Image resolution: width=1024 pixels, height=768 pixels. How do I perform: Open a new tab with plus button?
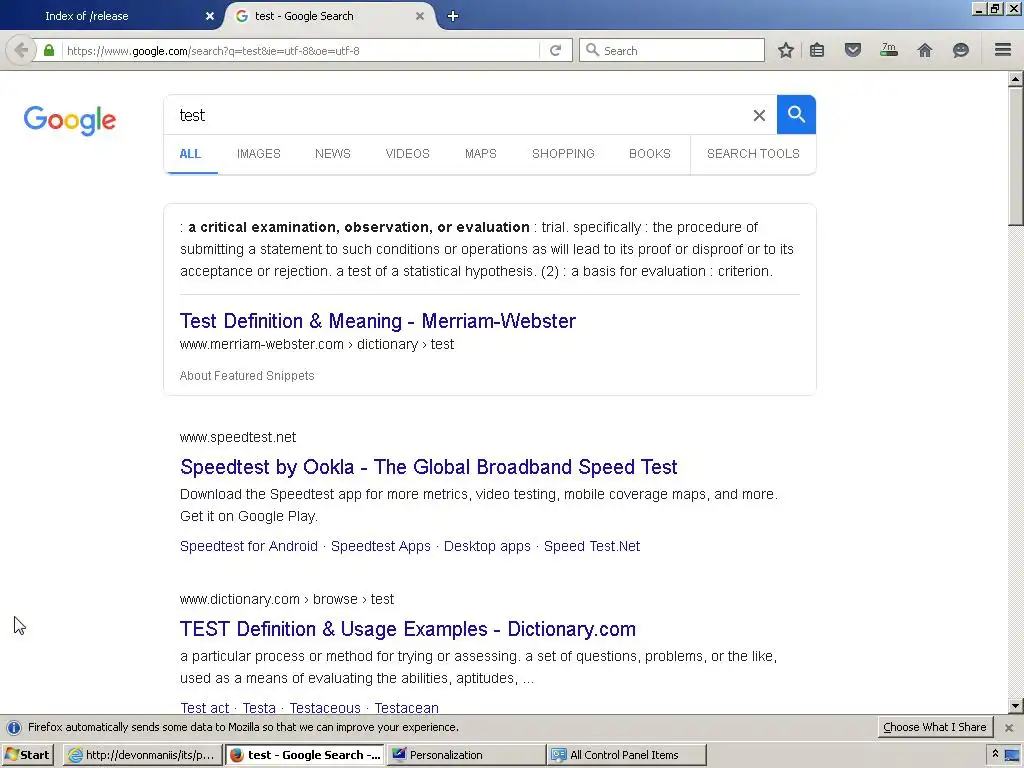[453, 16]
